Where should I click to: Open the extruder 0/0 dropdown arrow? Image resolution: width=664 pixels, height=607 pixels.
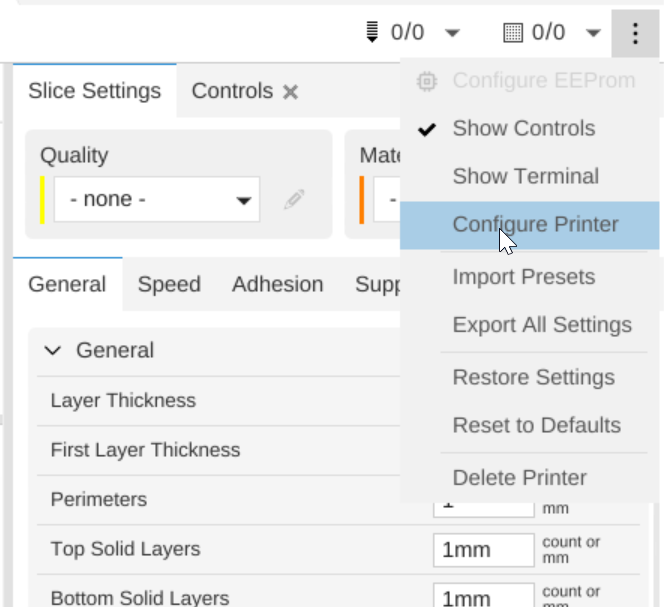coord(452,33)
